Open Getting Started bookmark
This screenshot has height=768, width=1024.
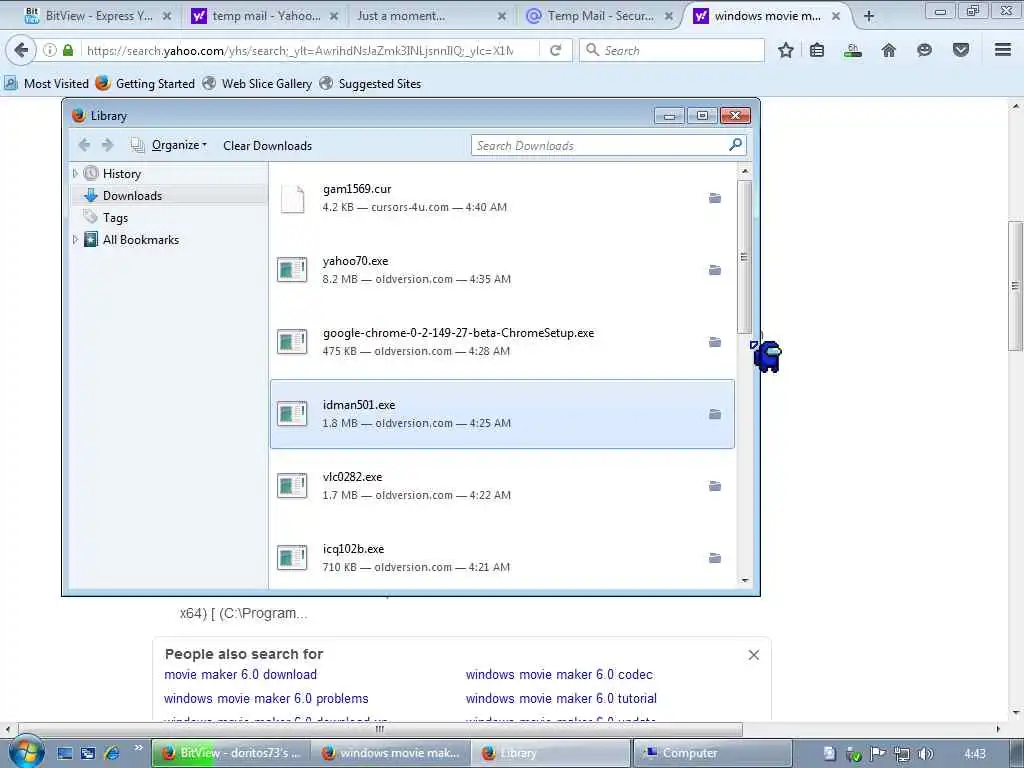[x=145, y=84]
